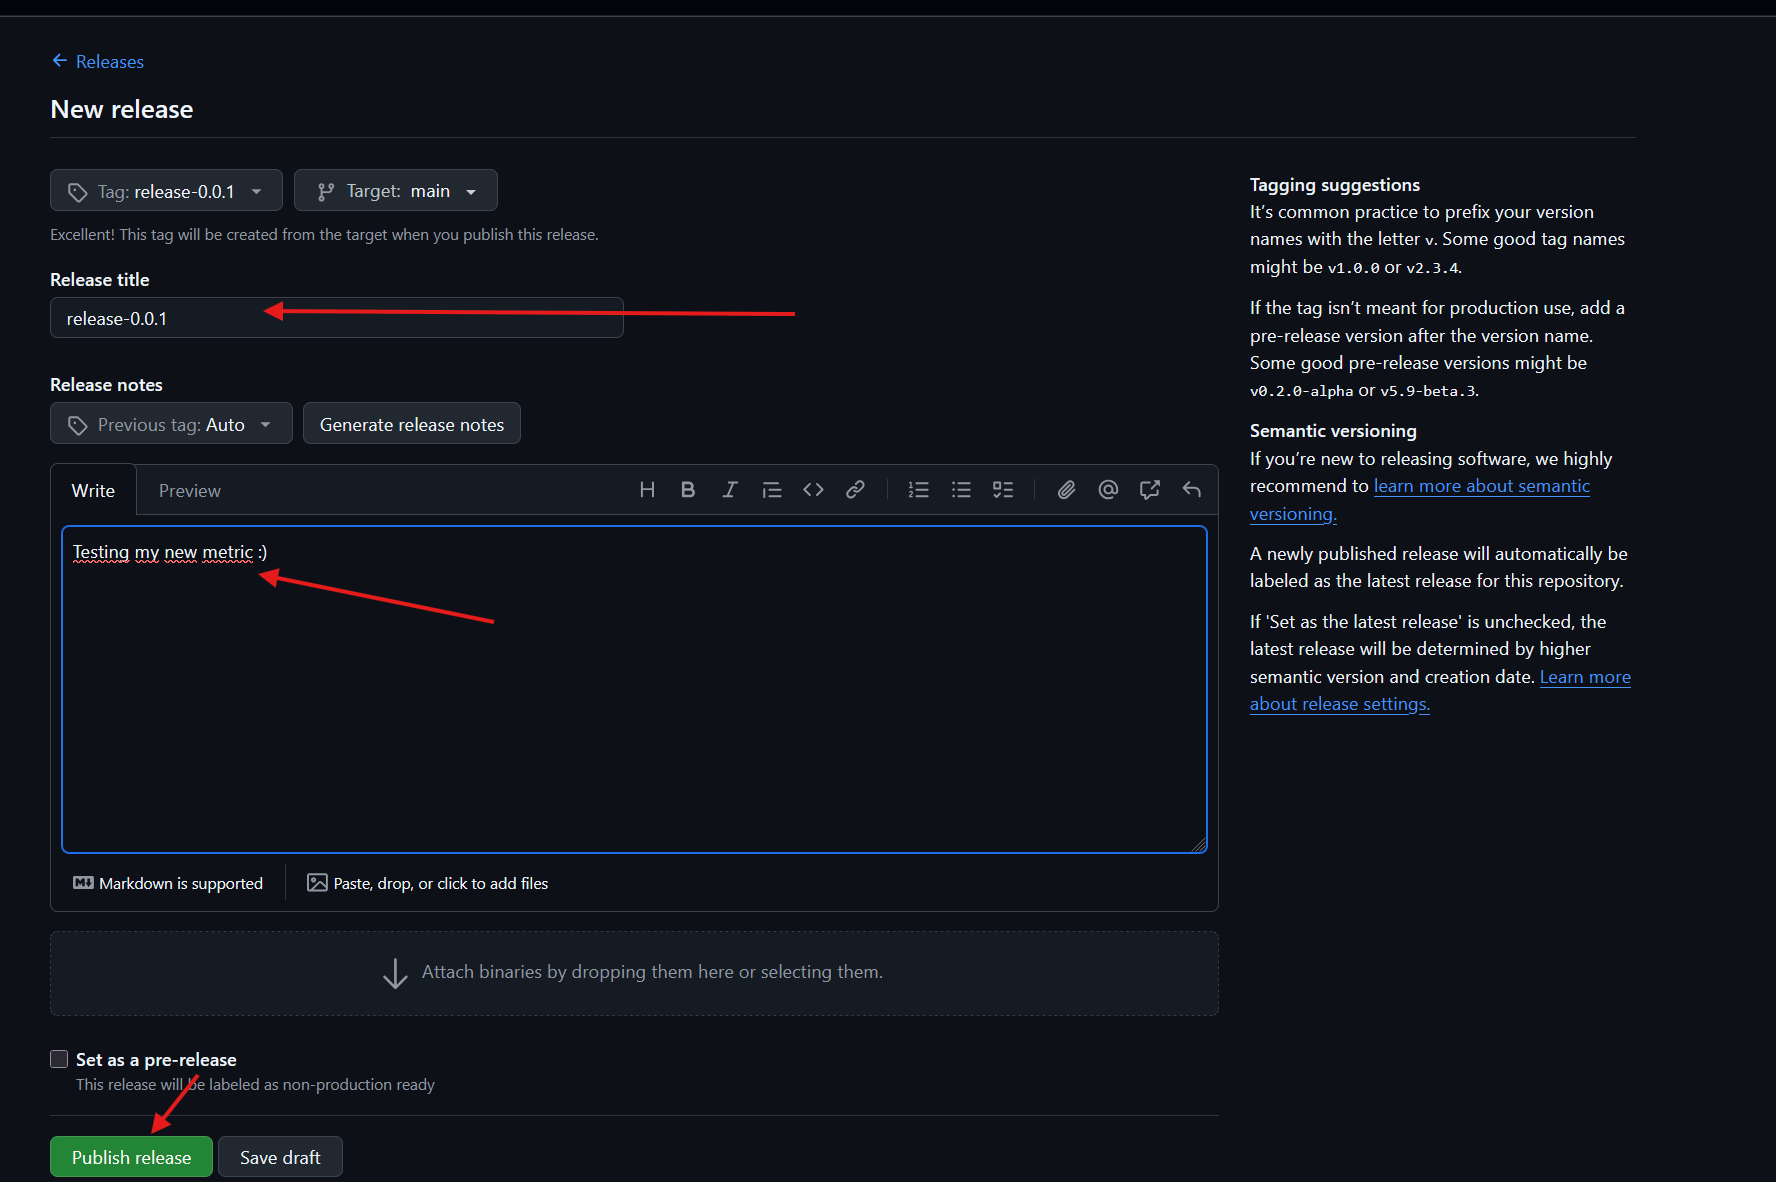Open the Tag release-0.0.1 dropdown
This screenshot has height=1182, width=1776.
[x=166, y=191]
